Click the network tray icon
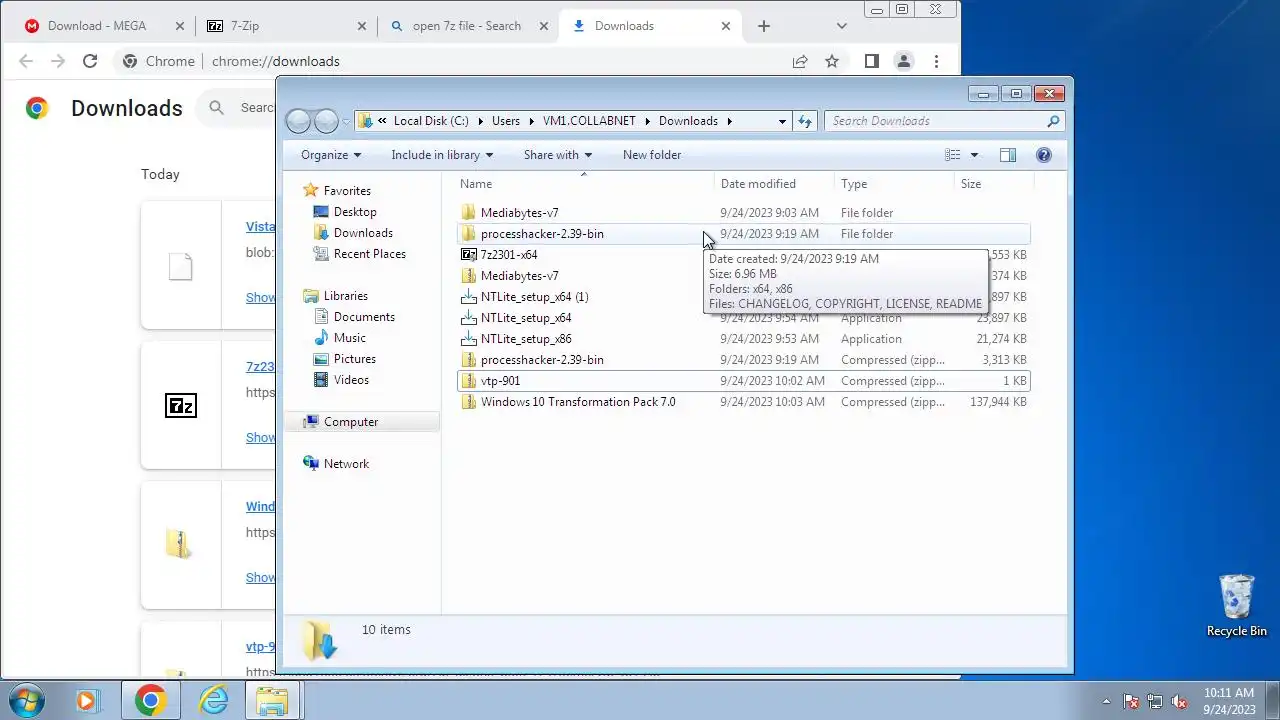 tap(1155, 702)
